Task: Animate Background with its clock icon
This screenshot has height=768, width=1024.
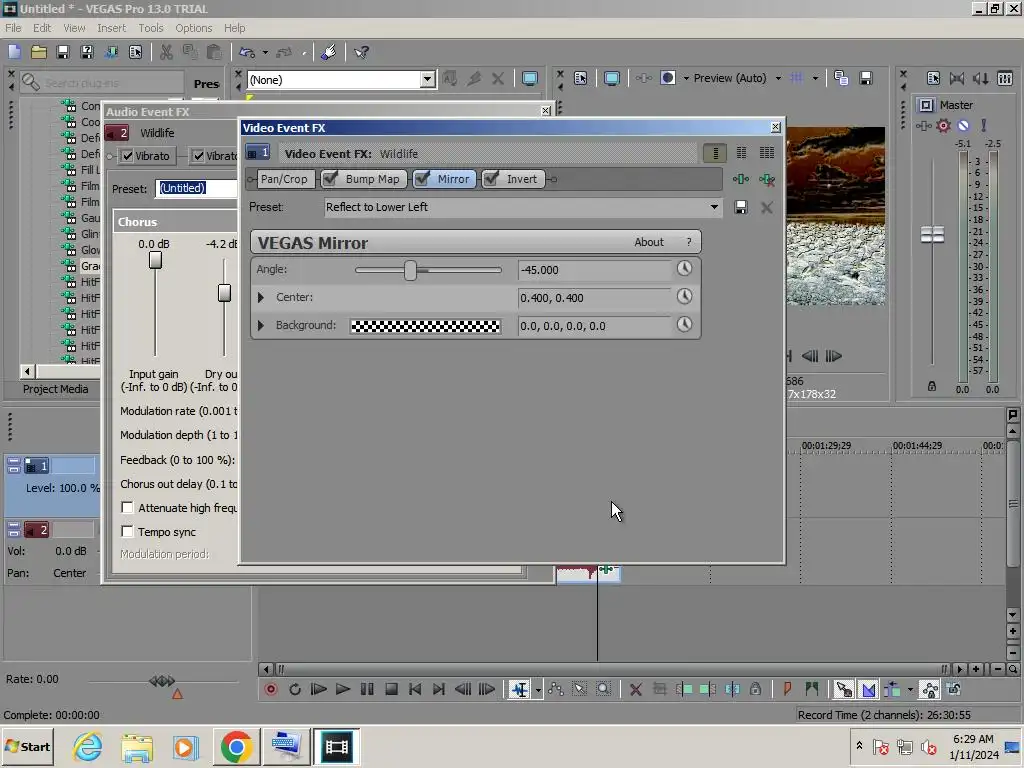Action: 684,325
